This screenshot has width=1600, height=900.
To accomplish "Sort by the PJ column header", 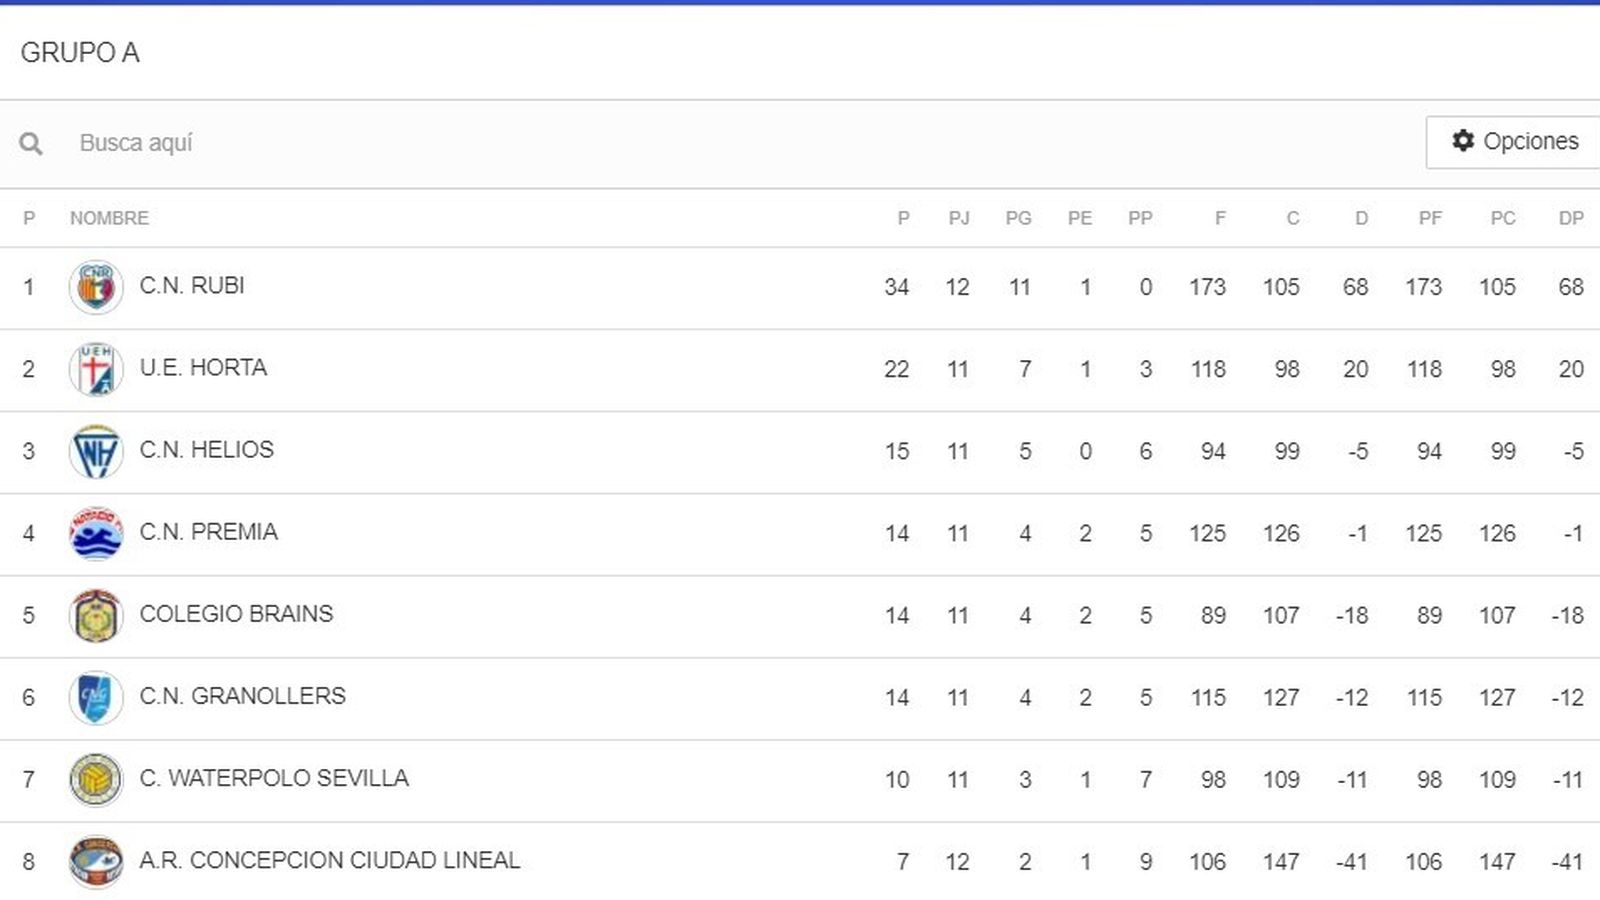I will pyautogui.click(x=961, y=218).
